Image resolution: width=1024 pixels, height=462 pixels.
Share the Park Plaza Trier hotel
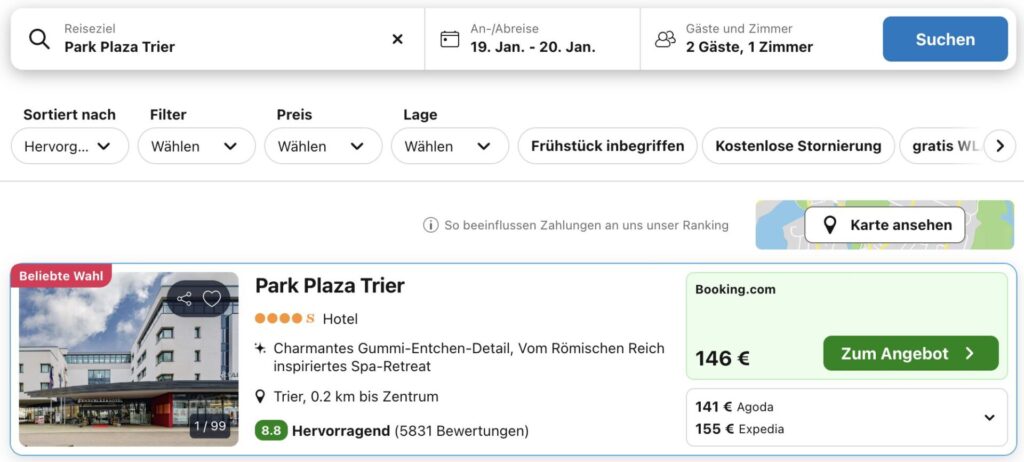click(185, 298)
